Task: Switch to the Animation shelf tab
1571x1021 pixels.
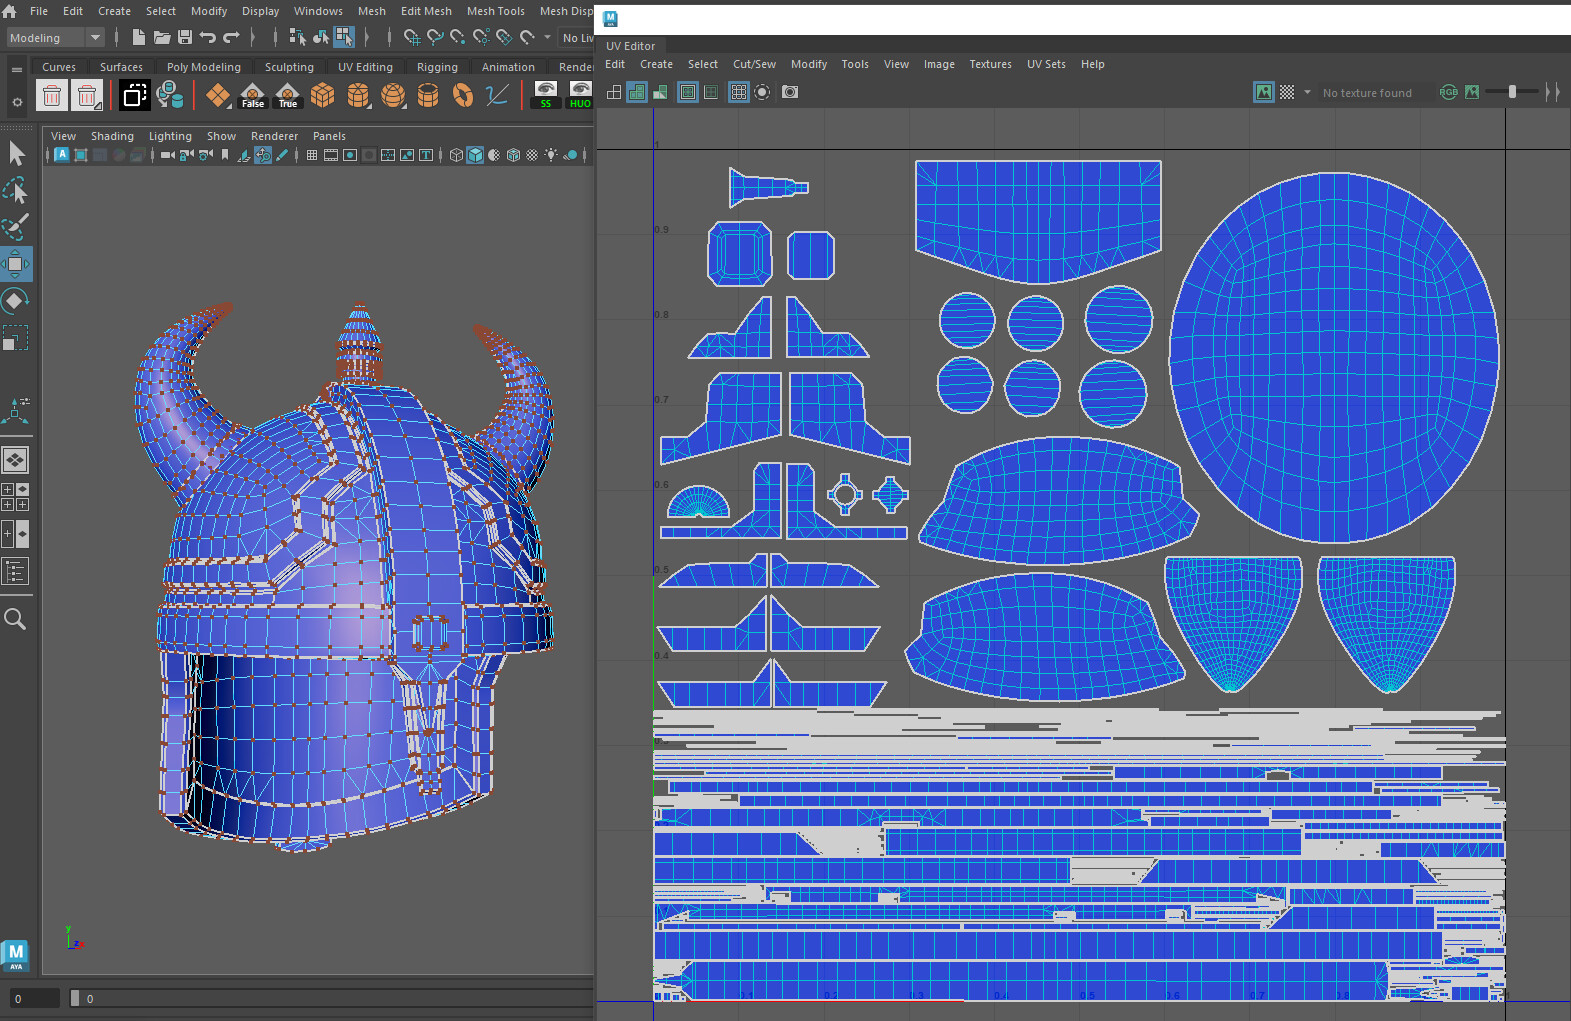Action: coord(508,67)
